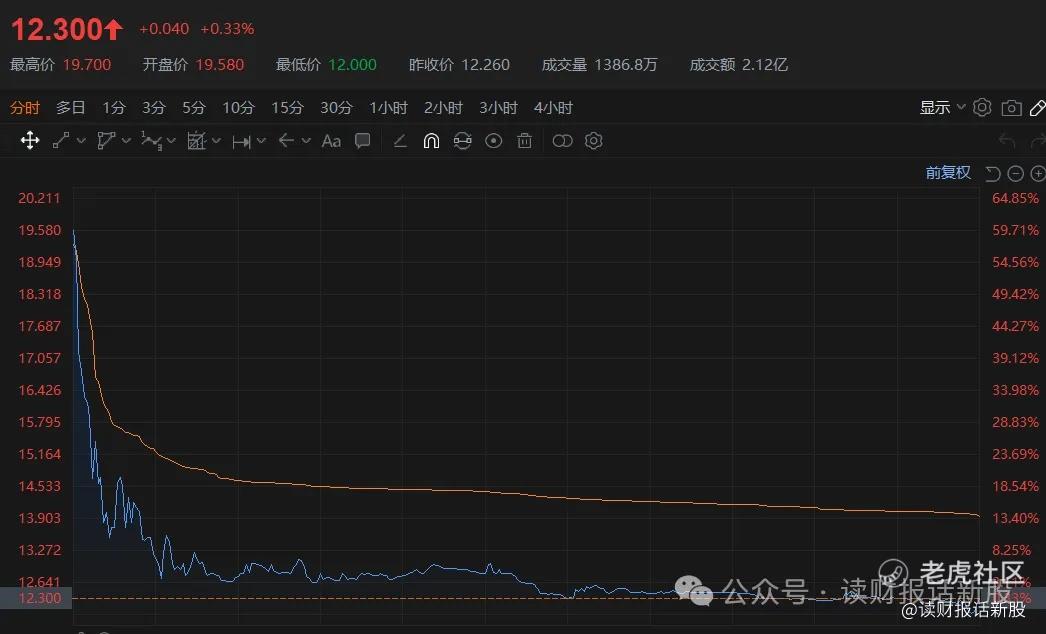Toggle drawings visibility eye icon
This screenshot has width=1046, height=634.
494,141
